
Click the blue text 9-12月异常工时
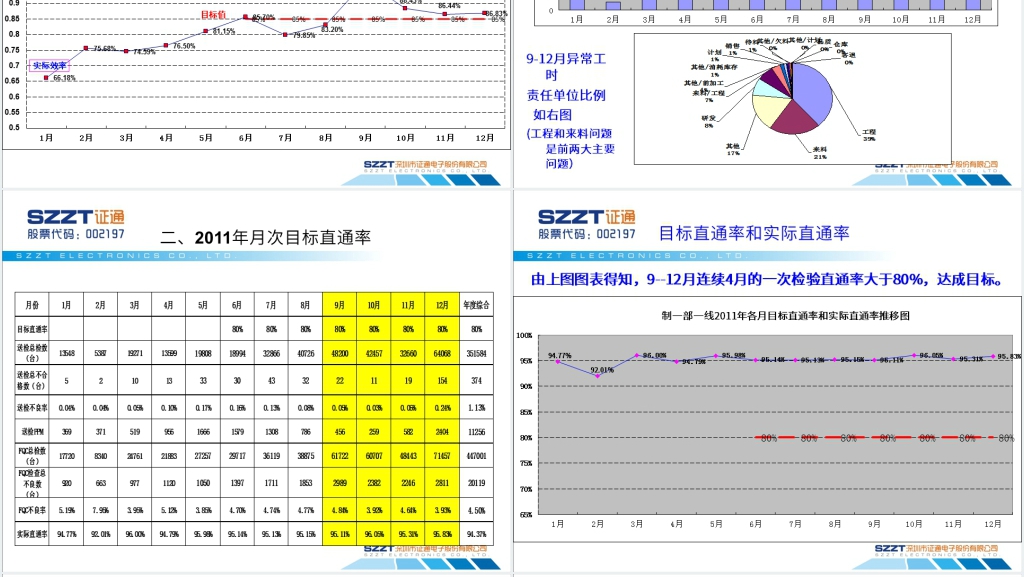tap(565, 67)
